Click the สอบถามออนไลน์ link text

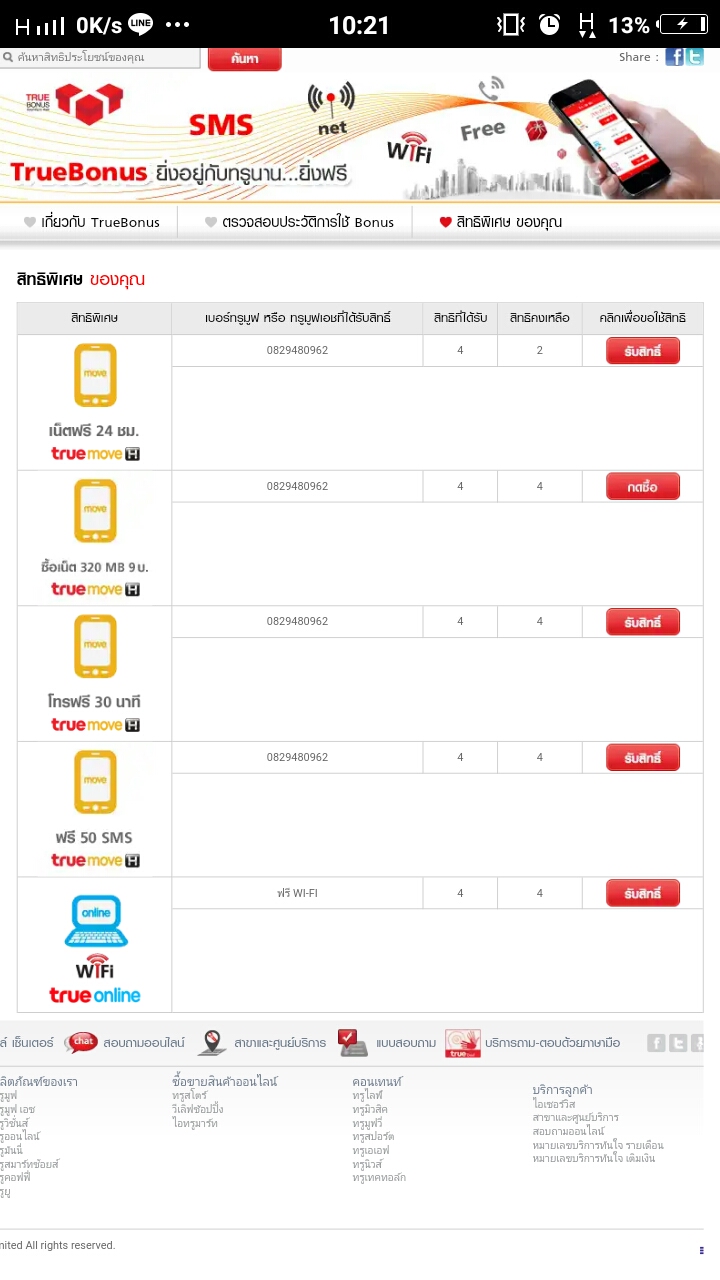(144, 1043)
